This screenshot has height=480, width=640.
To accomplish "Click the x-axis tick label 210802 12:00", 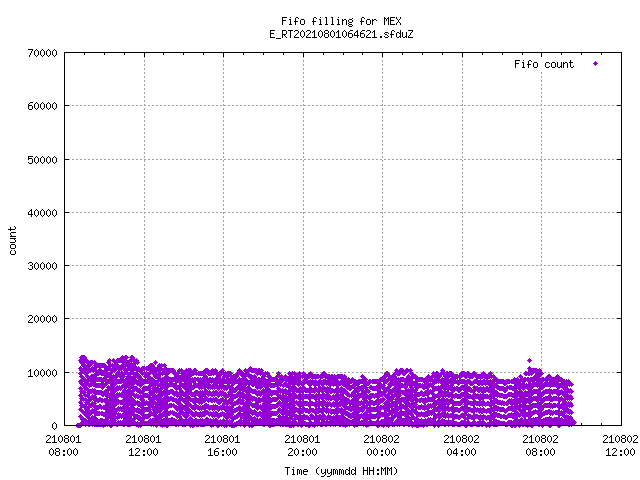I will [x=620, y=446].
